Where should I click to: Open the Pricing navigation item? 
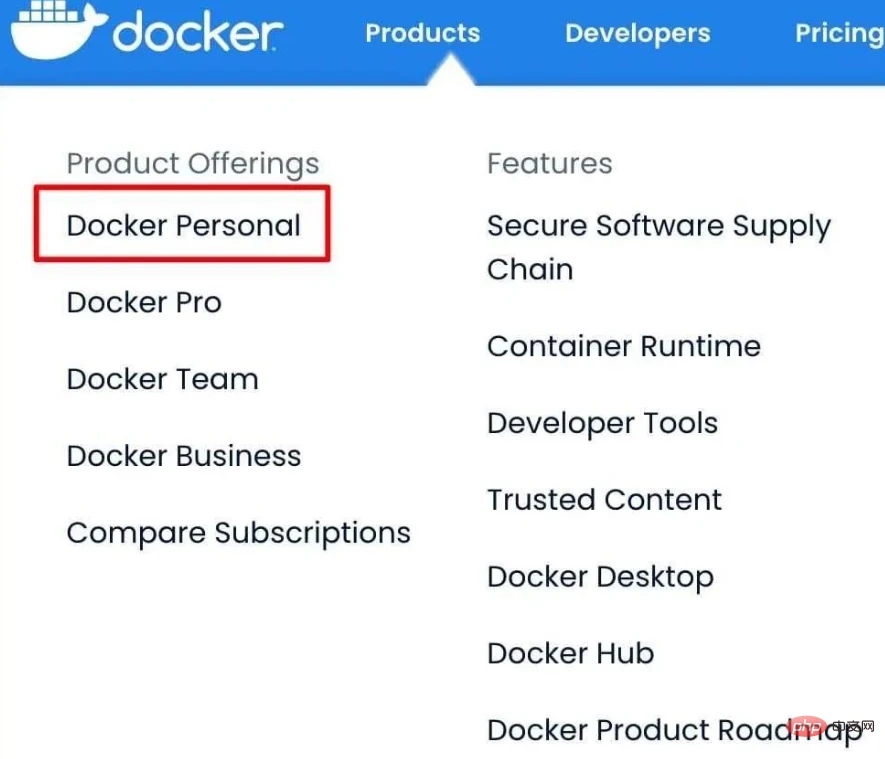coord(839,33)
